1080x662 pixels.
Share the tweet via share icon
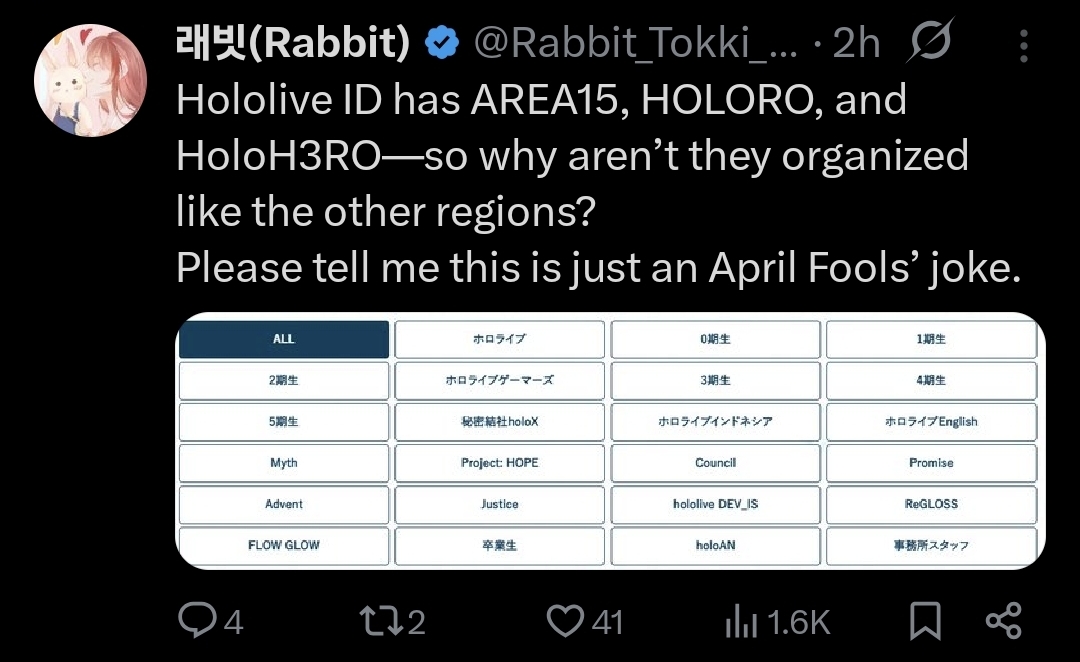click(x=1004, y=620)
